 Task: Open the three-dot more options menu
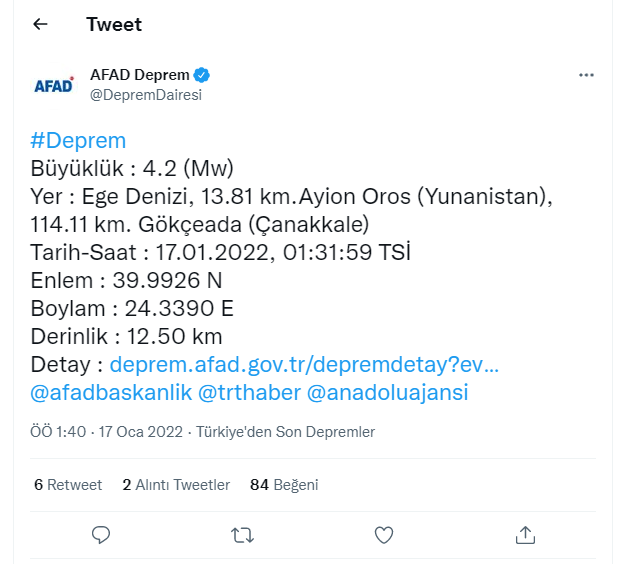coord(587,75)
